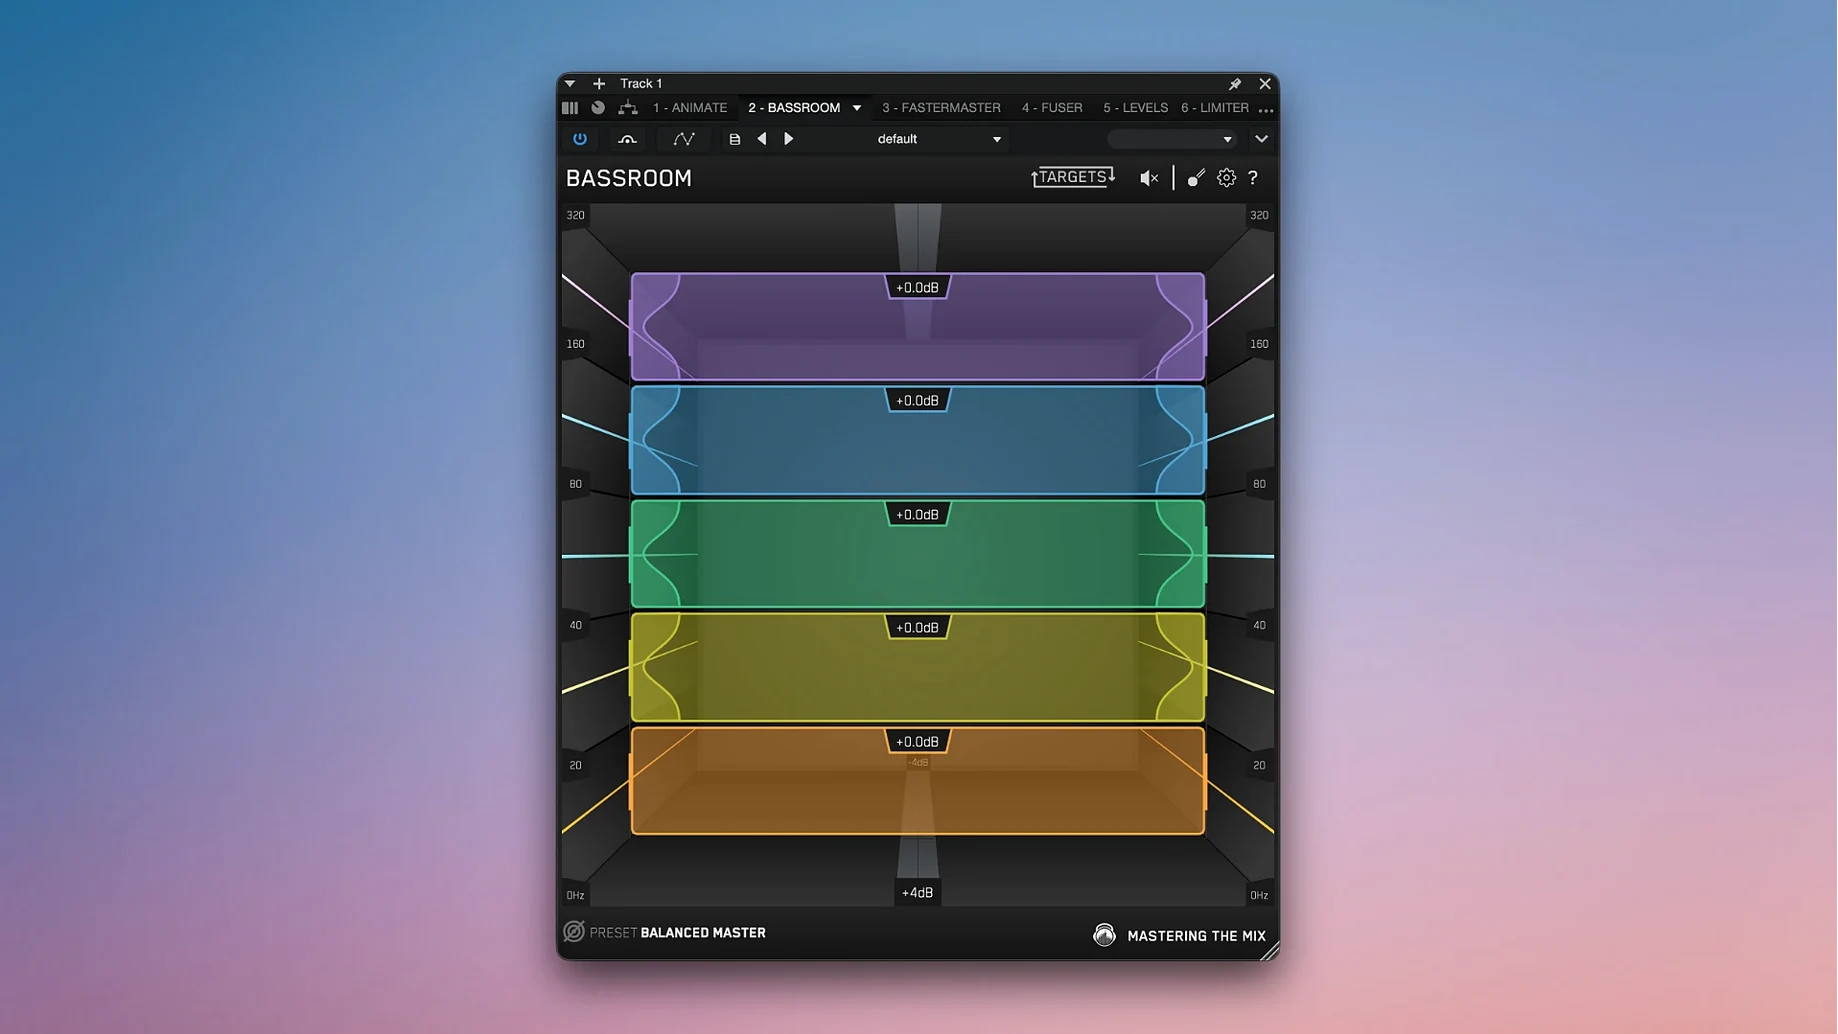Switch to the 6 - LIMITER tab
This screenshot has height=1034, width=1838.
click(1215, 108)
